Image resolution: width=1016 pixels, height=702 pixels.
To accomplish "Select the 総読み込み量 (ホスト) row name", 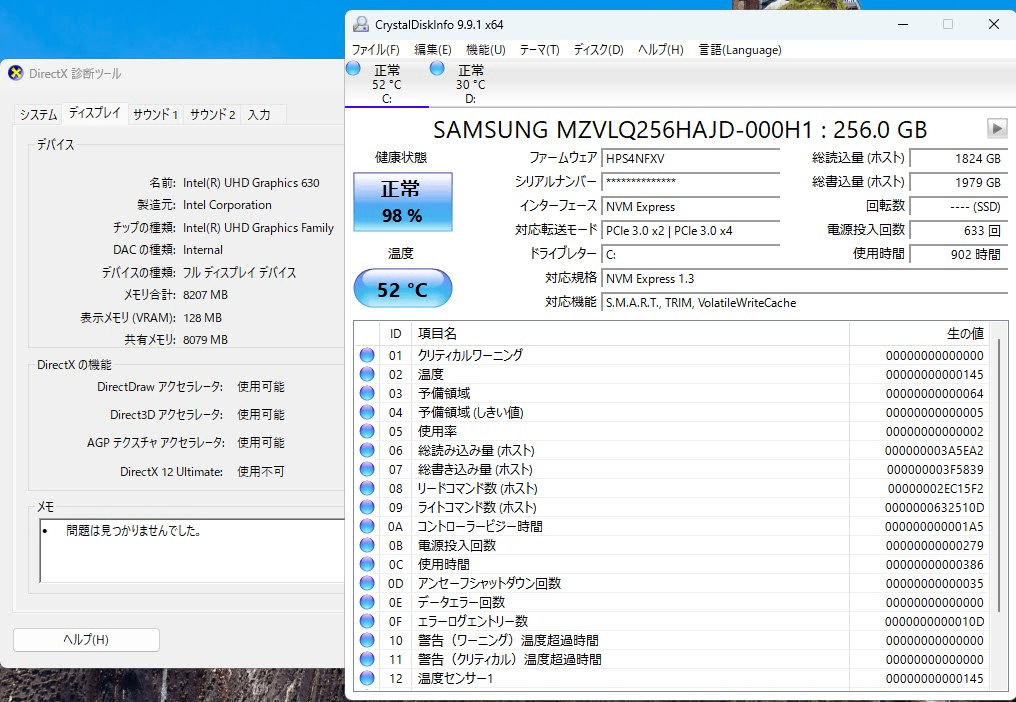I will (476, 450).
